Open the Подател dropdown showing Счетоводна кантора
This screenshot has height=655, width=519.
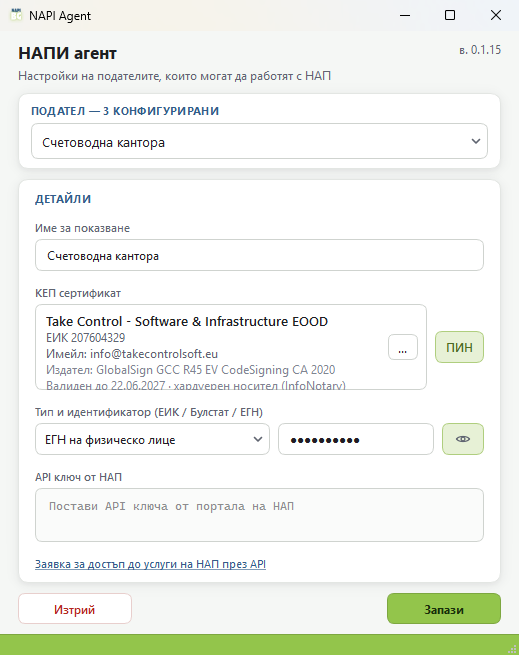click(x=259, y=141)
